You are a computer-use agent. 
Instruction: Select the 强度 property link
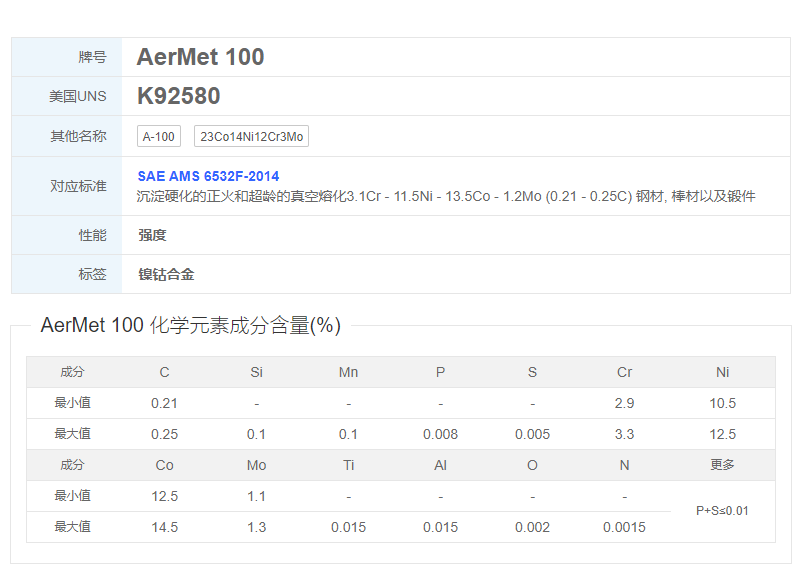click(x=152, y=235)
